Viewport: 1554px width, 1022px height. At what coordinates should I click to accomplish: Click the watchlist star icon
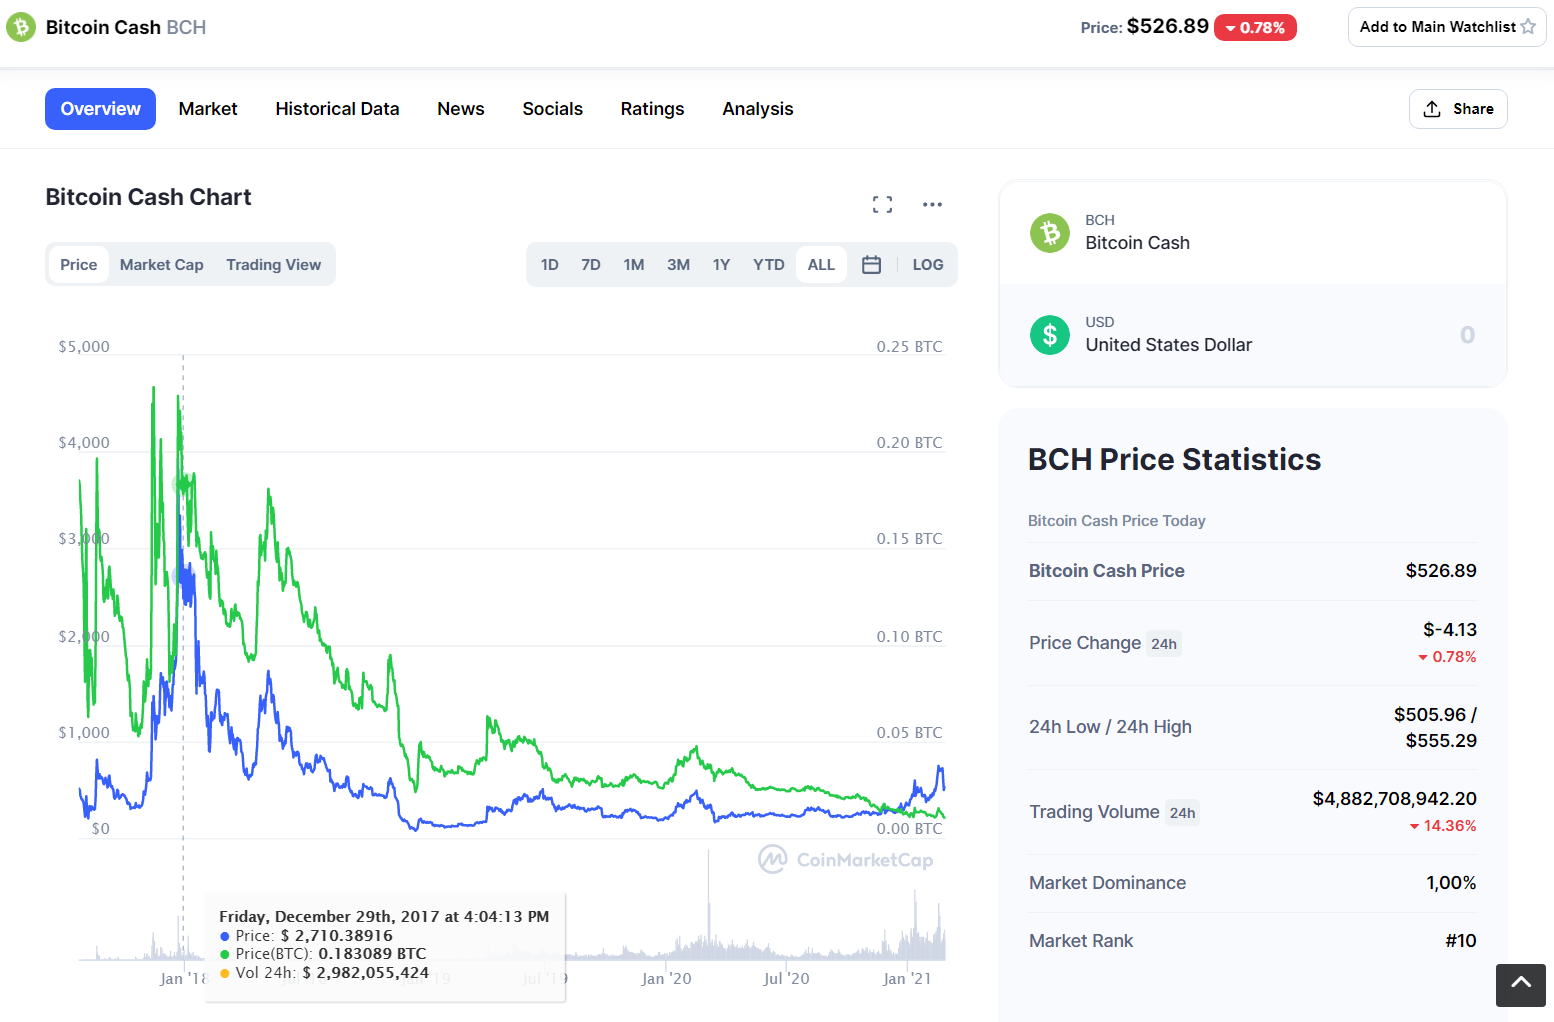(1528, 27)
